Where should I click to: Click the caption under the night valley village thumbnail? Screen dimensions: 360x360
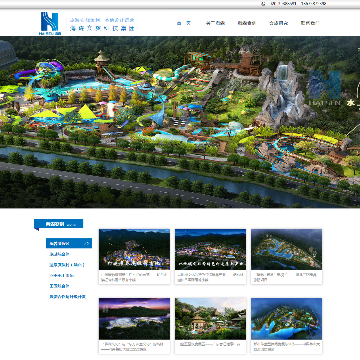pyautogui.click(x=134, y=277)
